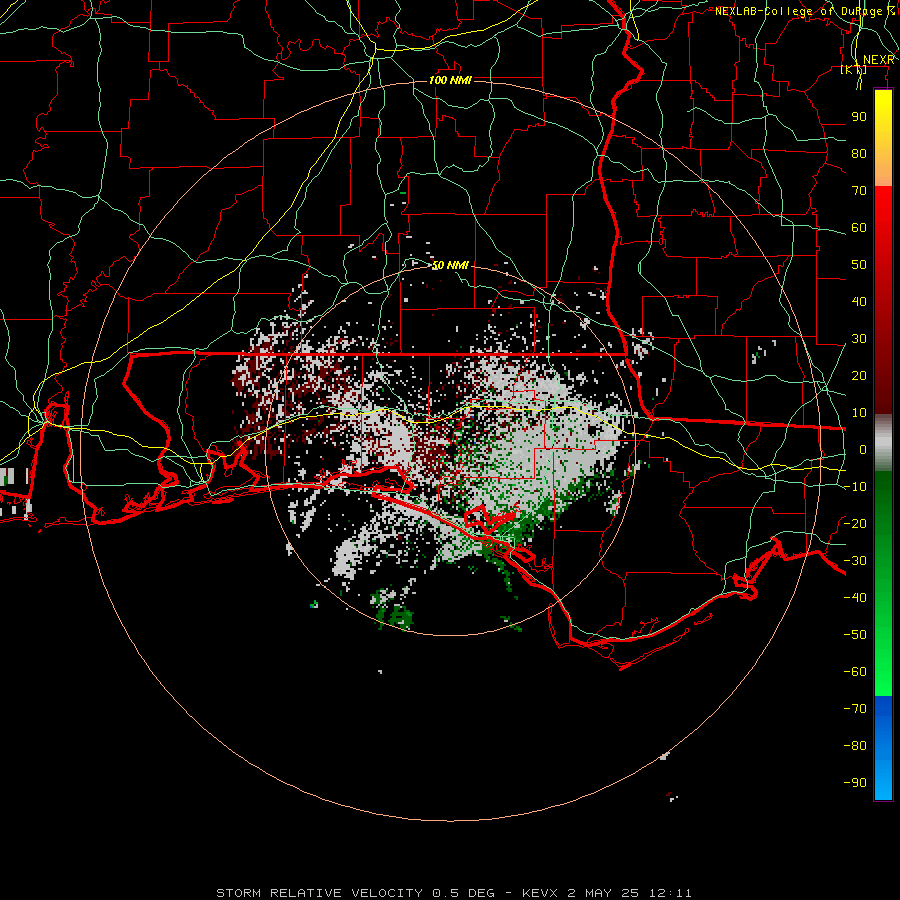Select the 0 value on velocity legend

863,449
